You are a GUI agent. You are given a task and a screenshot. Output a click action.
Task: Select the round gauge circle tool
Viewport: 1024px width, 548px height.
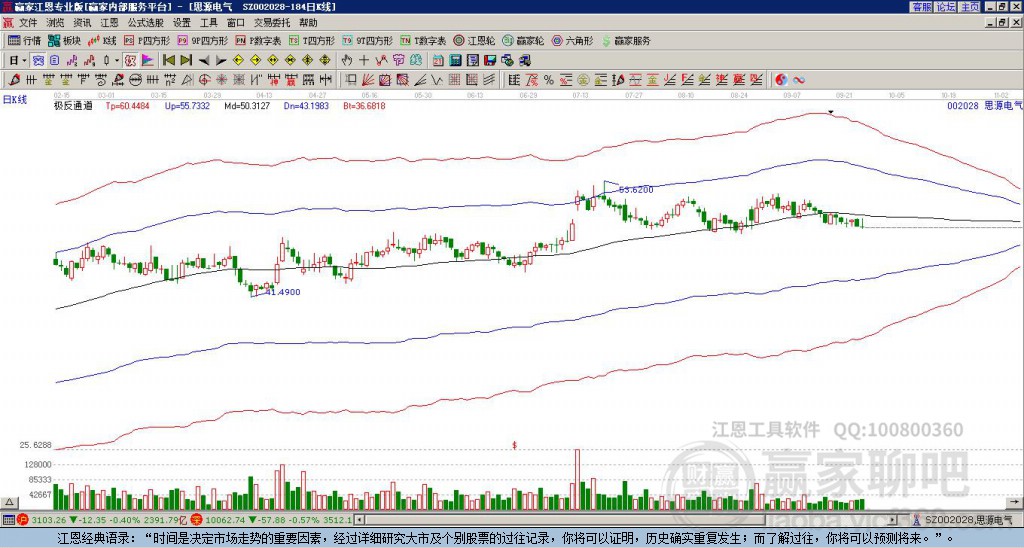(x=135, y=80)
